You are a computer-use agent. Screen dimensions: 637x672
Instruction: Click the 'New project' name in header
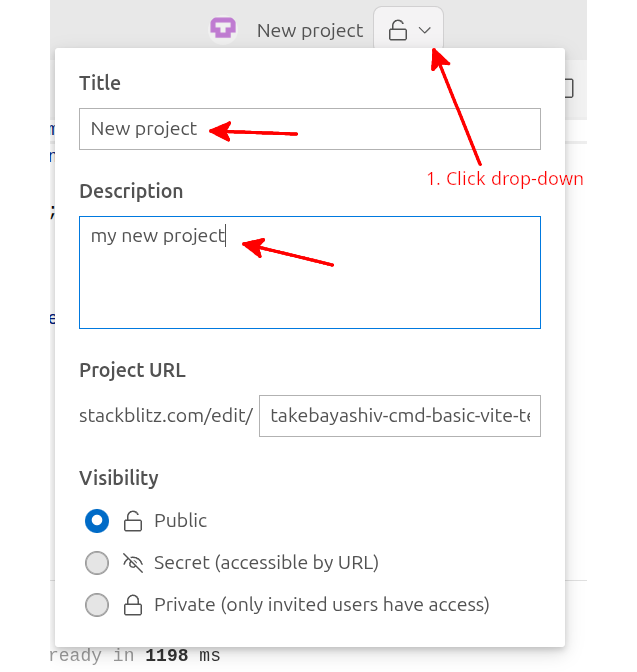309,31
